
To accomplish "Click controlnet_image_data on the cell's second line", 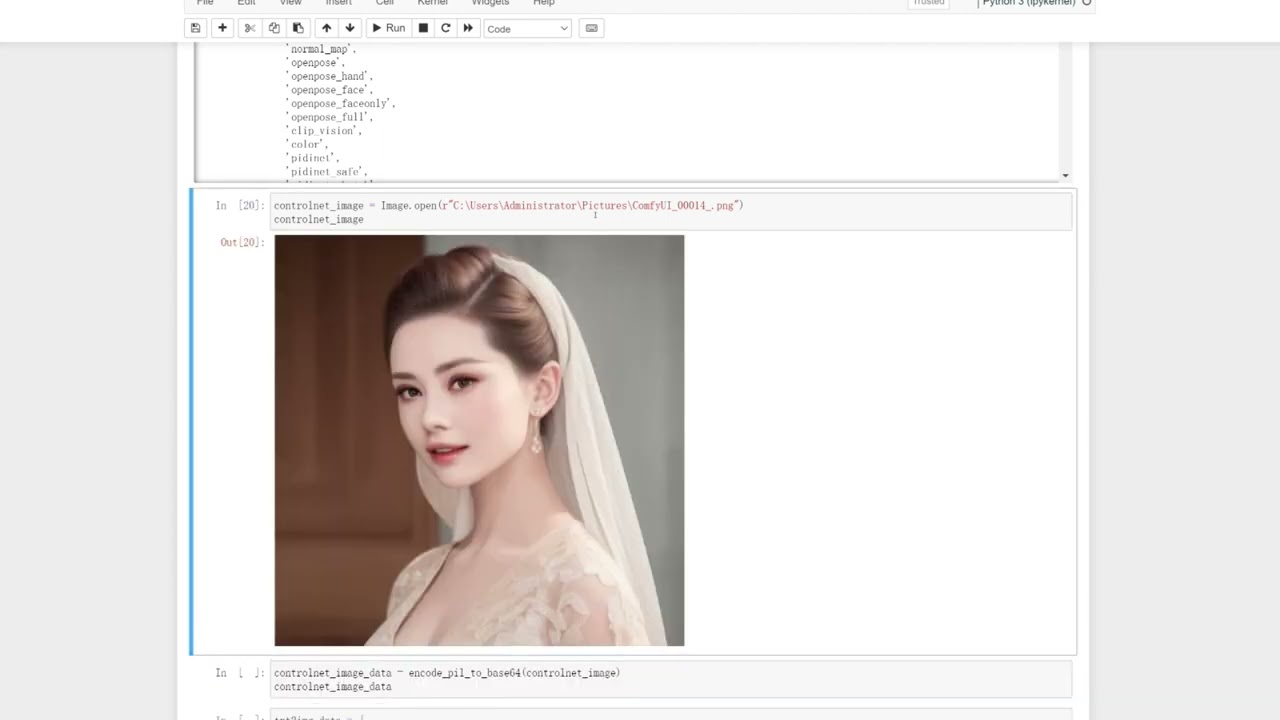I will pyautogui.click(x=333, y=687).
